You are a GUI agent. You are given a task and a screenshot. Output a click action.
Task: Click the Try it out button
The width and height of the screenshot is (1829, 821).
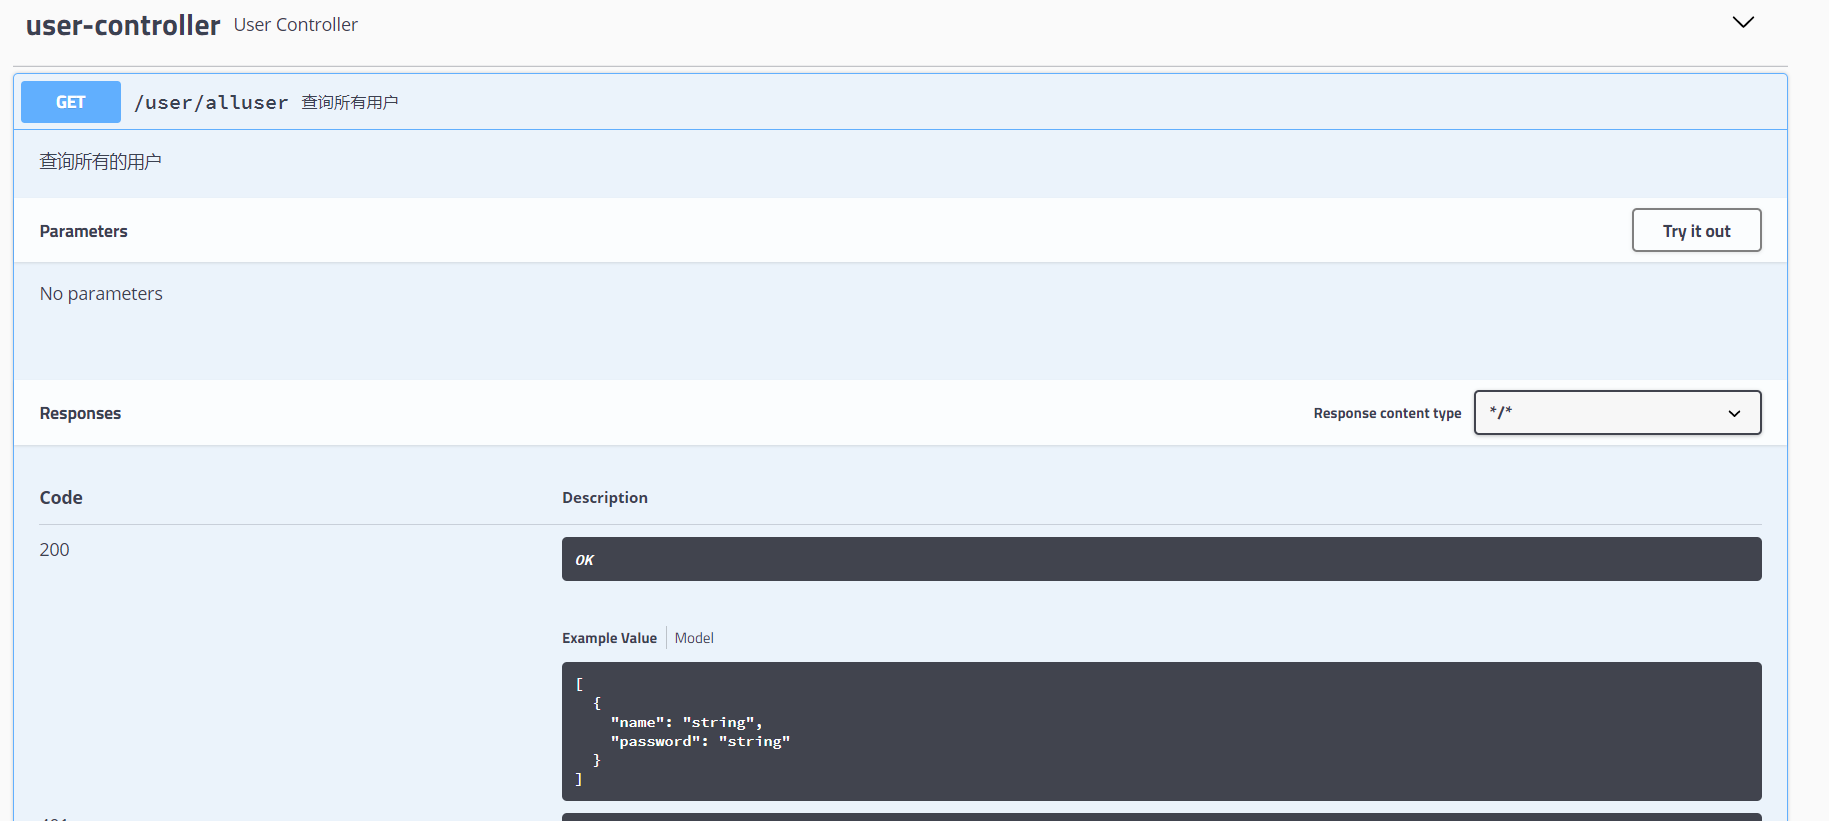(x=1696, y=230)
